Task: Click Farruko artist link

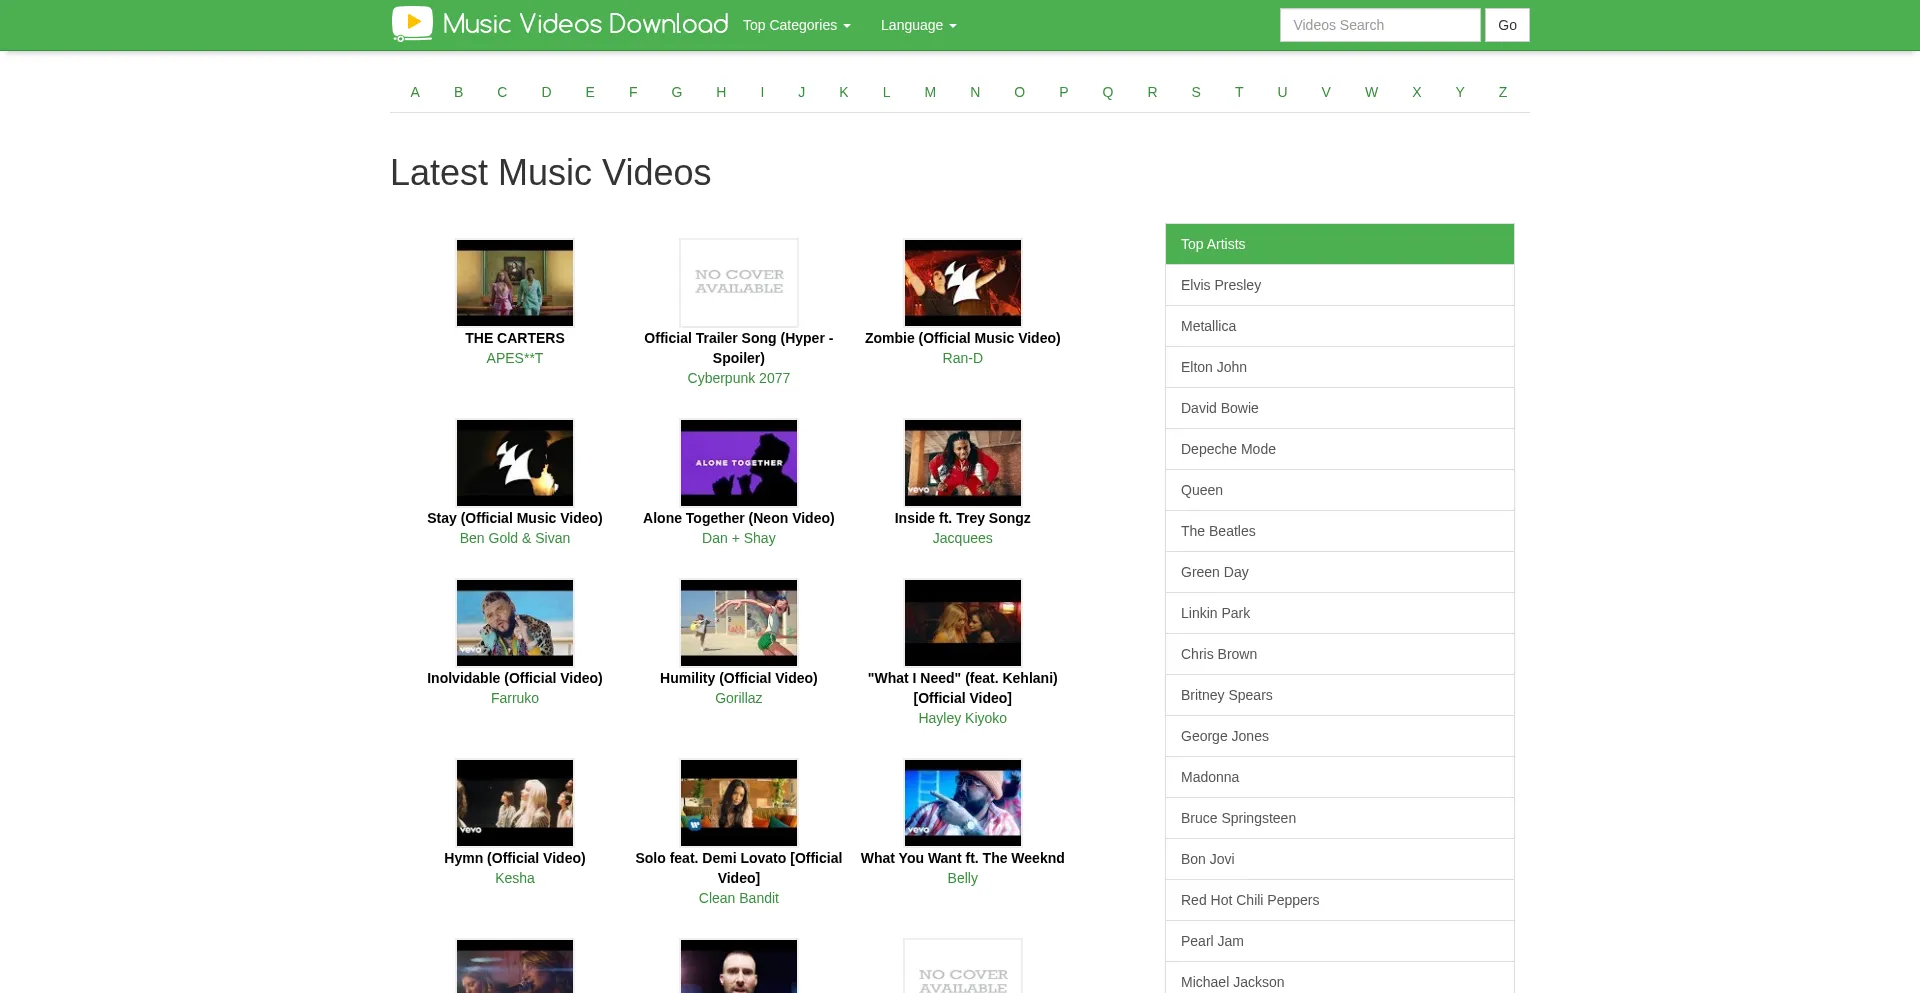Action: coord(515,698)
